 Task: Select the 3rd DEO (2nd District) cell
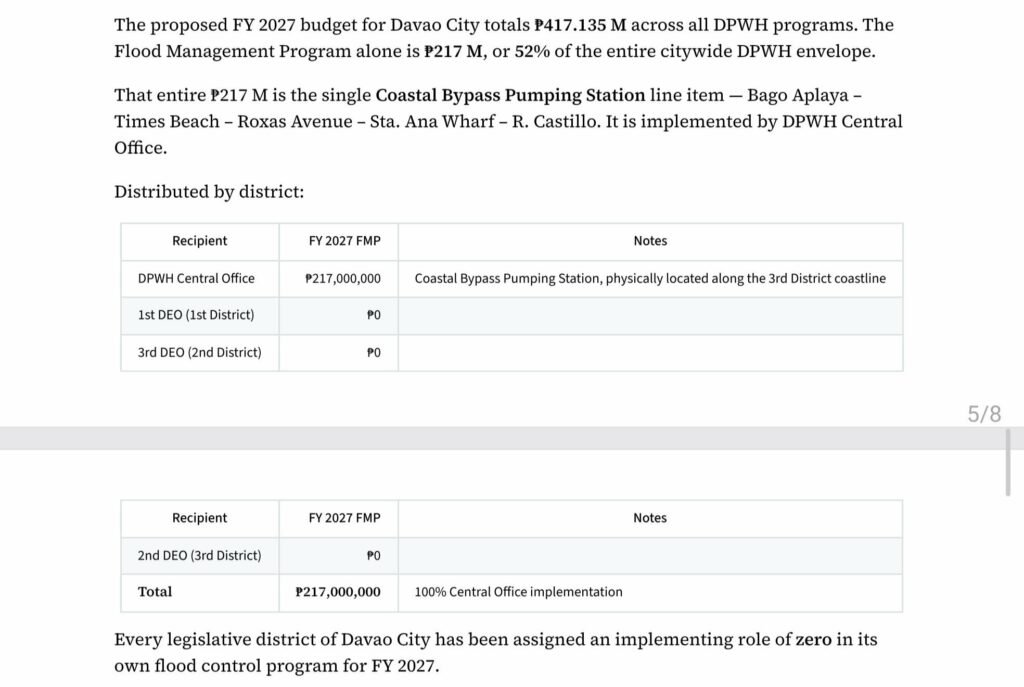(x=199, y=353)
